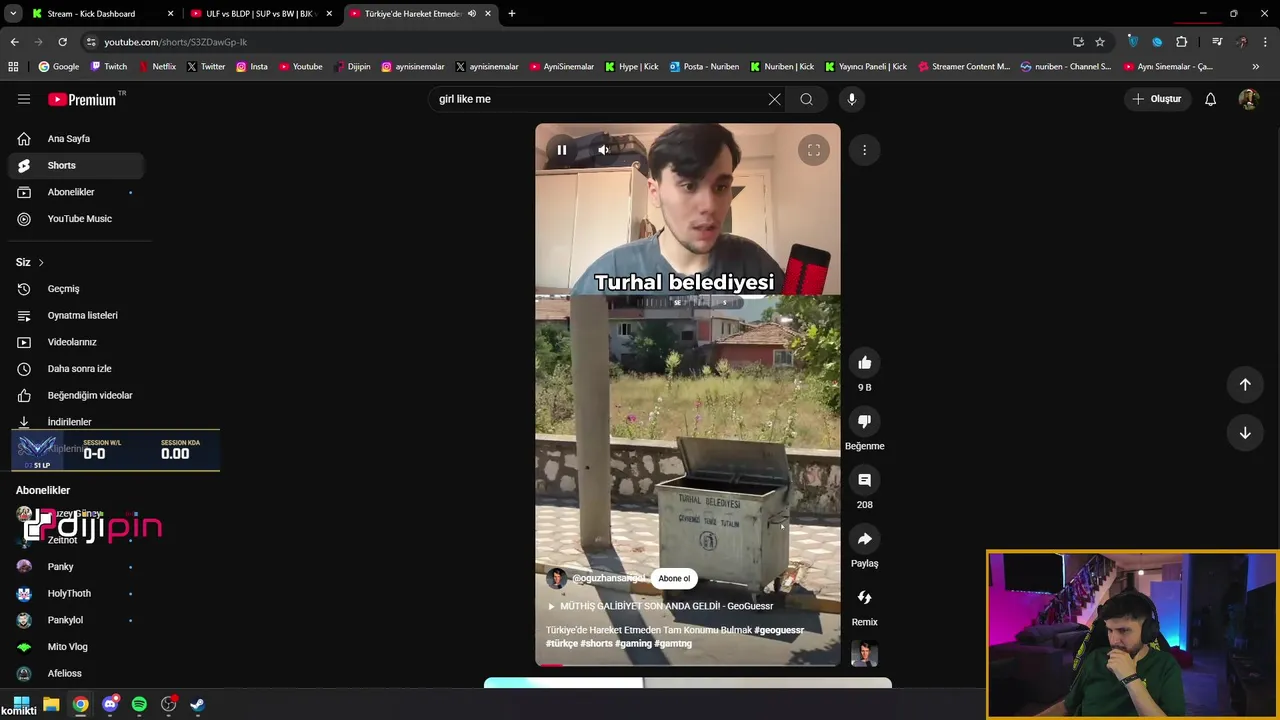Open File Explorer from taskbar
Image resolution: width=1280 pixels, height=720 pixels.
click(x=51, y=704)
